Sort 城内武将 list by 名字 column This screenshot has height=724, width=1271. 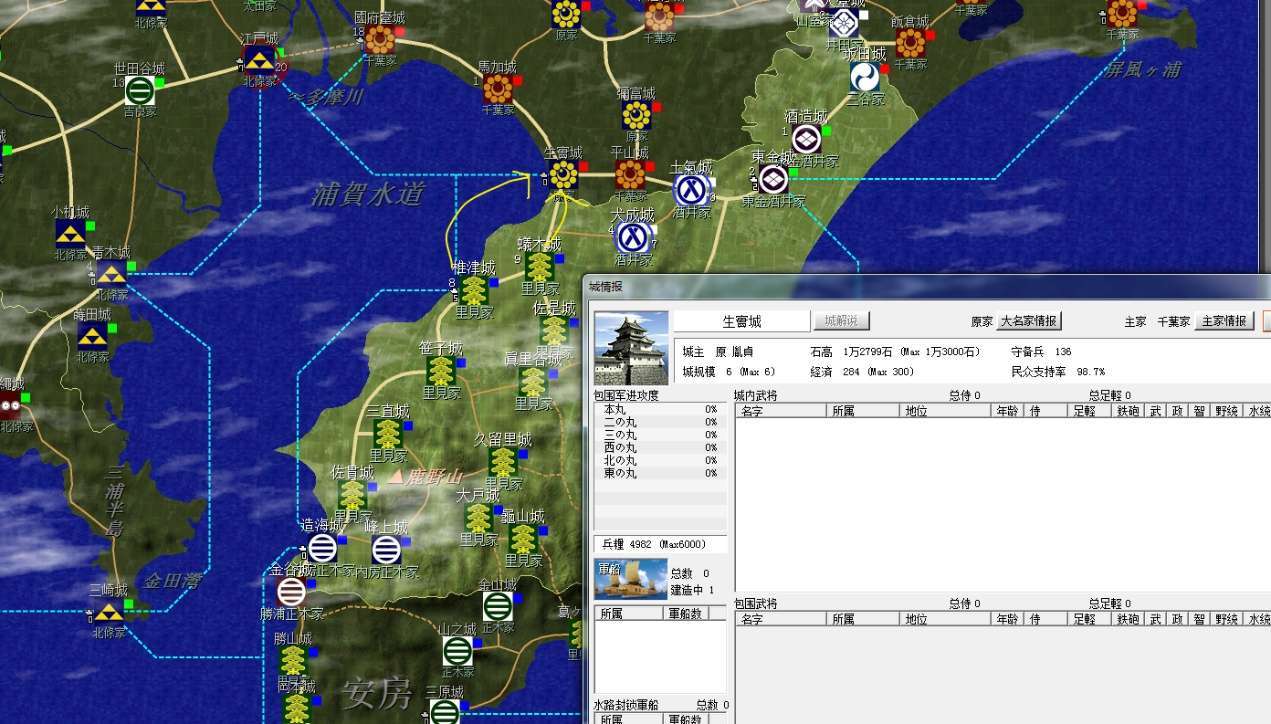(781, 411)
